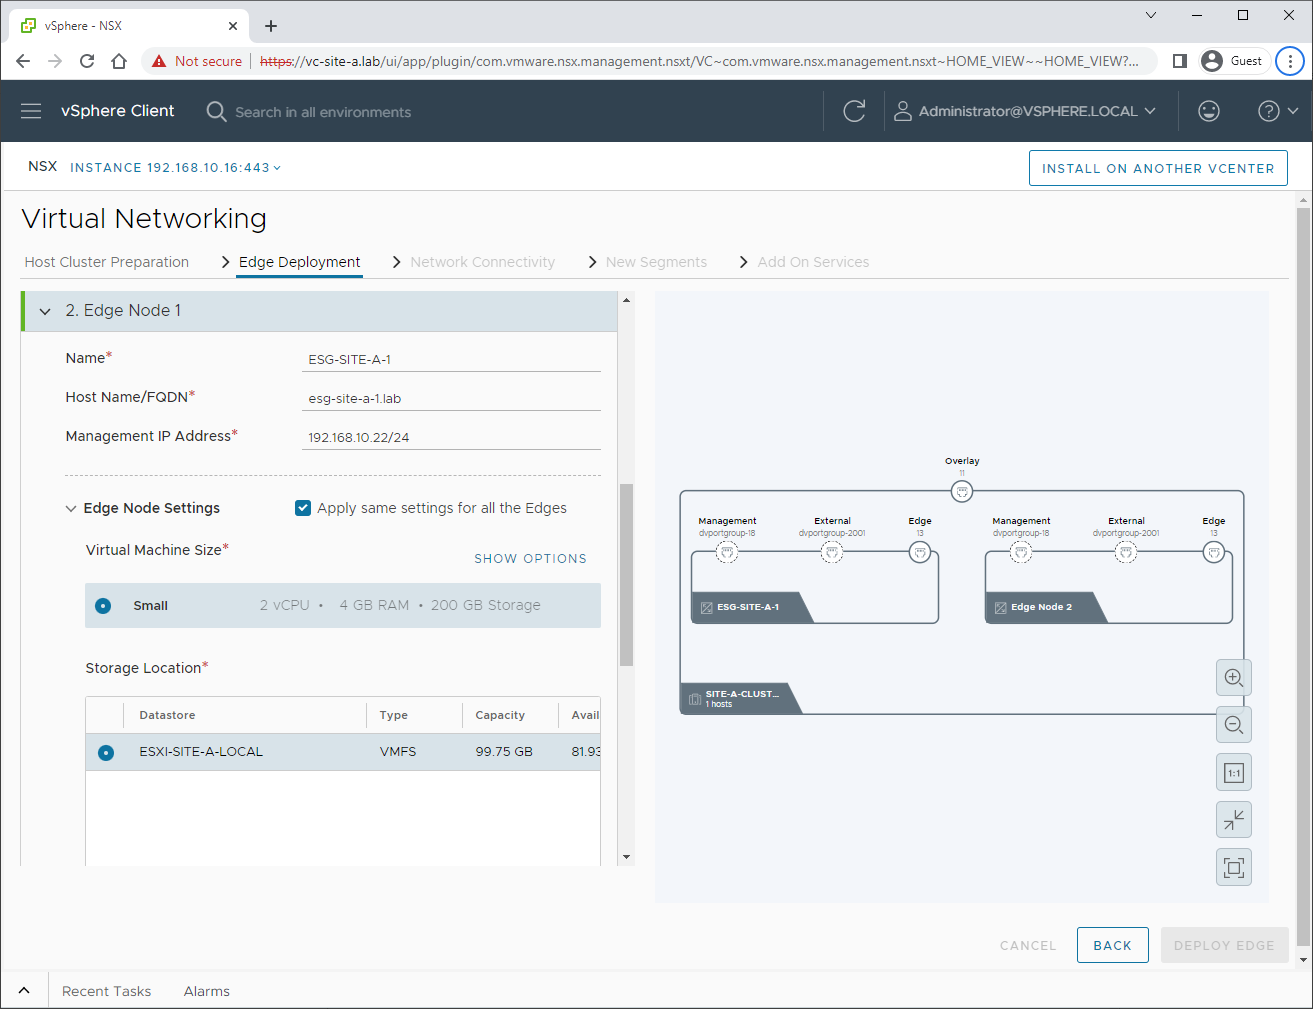Go to browser home page
Image resolution: width=1313 pixels, height=1009 pixels.
119,61
